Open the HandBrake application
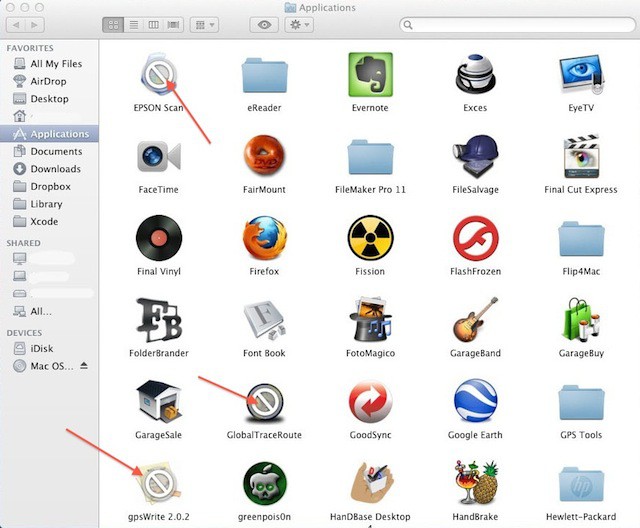This screenshot has width=640, height=528. pyautogui.click(x=475, y=483)
